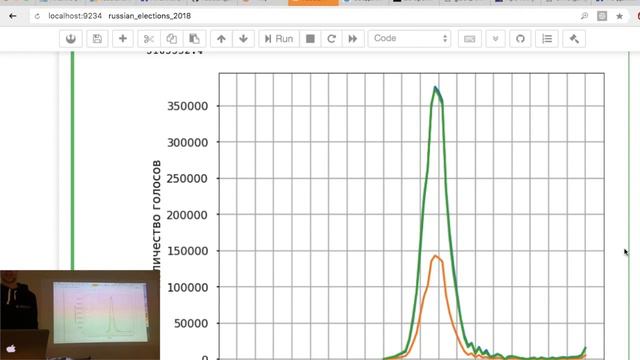
Task: Click the russian_elections_2018 notebook title
Action: click(x=149, y=16)
